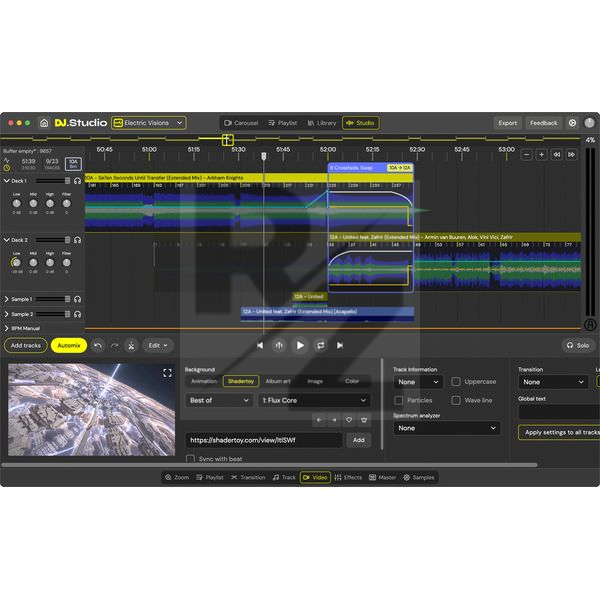Switch to the Carousel view
Viewport: 600px width, 600px height.
(x=241, y=123)
